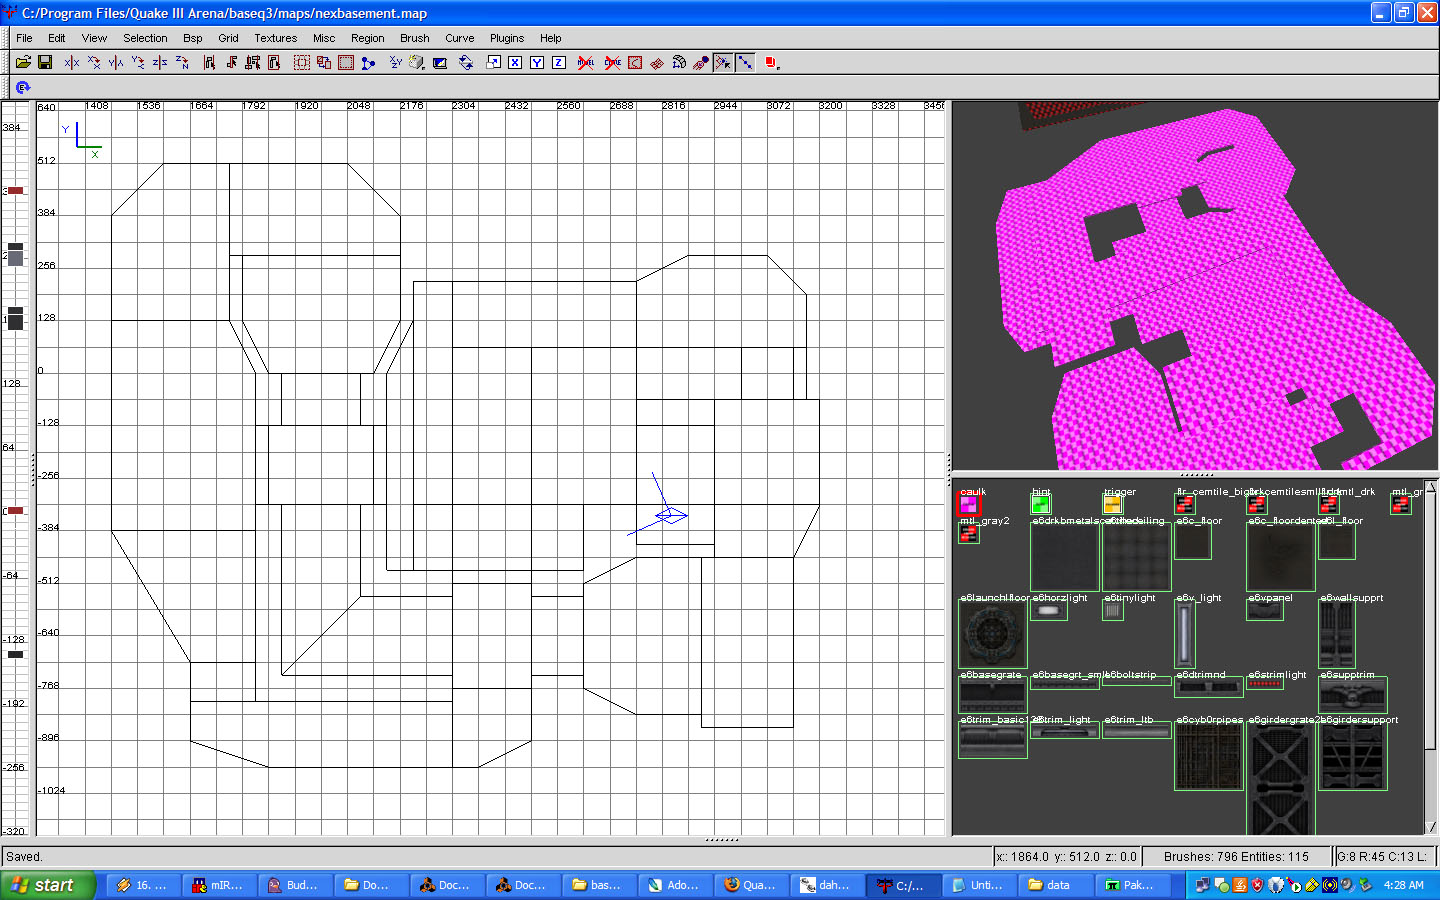1440x900 pixels.
Task: Click the patch bounding box icon
Action: (635, 62)
